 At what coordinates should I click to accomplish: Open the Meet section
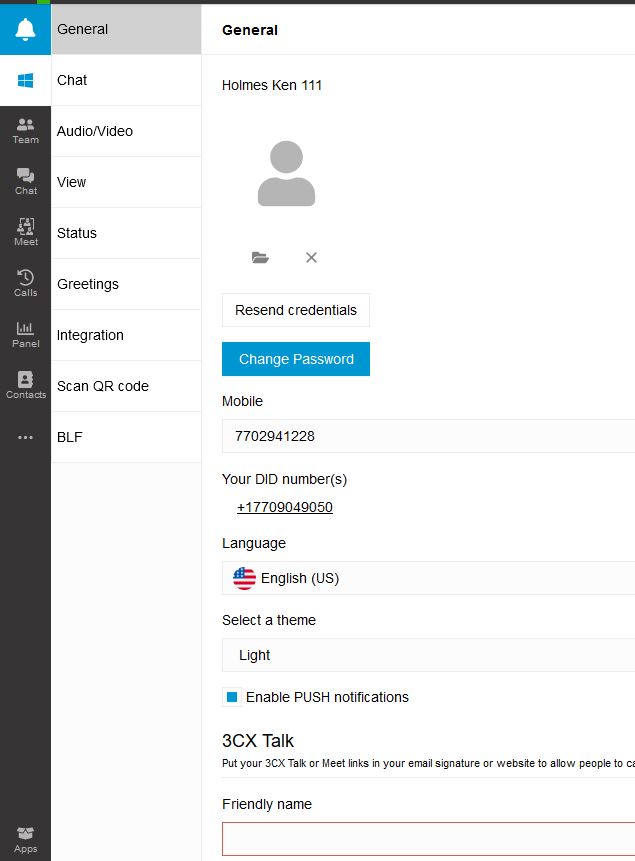[x=25, y=233]
